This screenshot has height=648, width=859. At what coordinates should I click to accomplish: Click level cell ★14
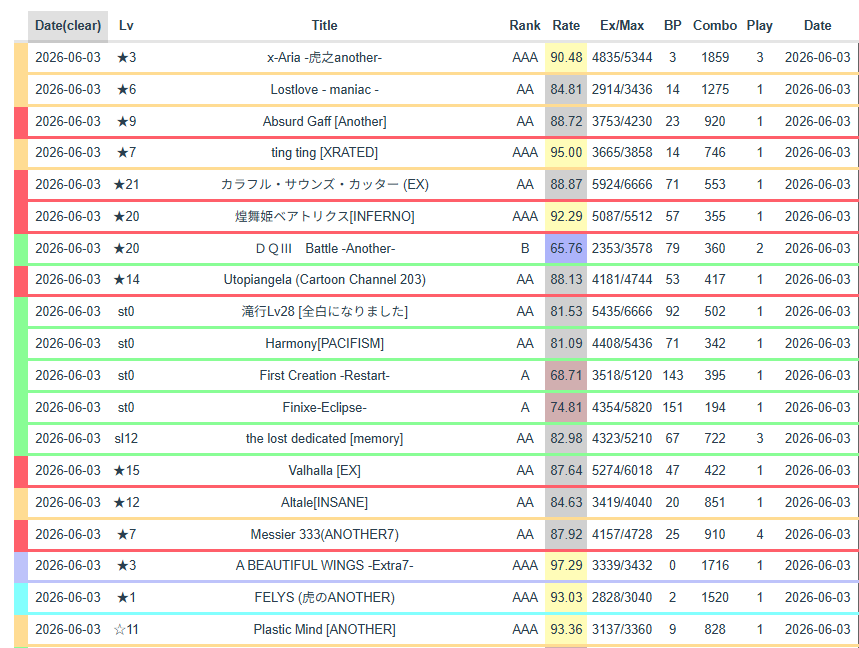pos(126,279)
